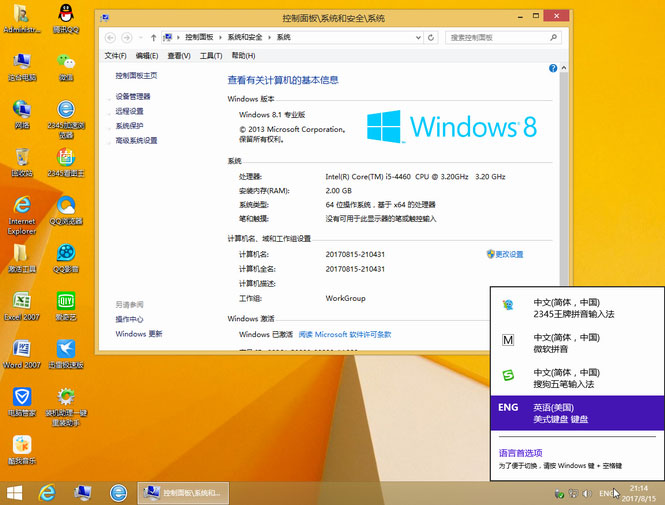The image size is (665, 505).
Task: Launch Tencent QQ penguin desktop icon
Action: (x=66, y=19)
